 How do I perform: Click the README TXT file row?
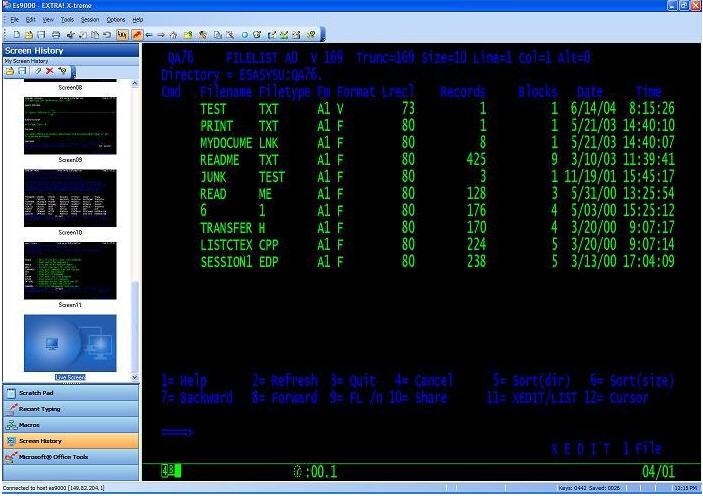pos(437,160)
